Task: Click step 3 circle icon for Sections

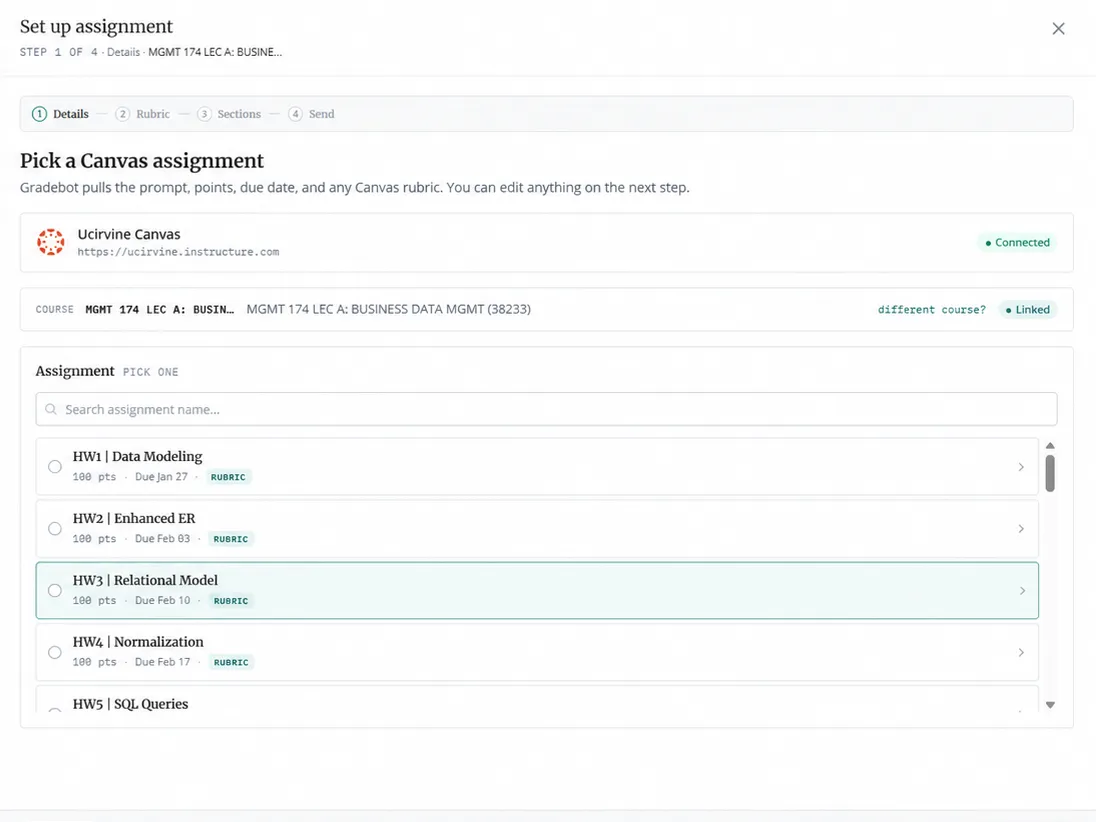Action: (203, 114)
